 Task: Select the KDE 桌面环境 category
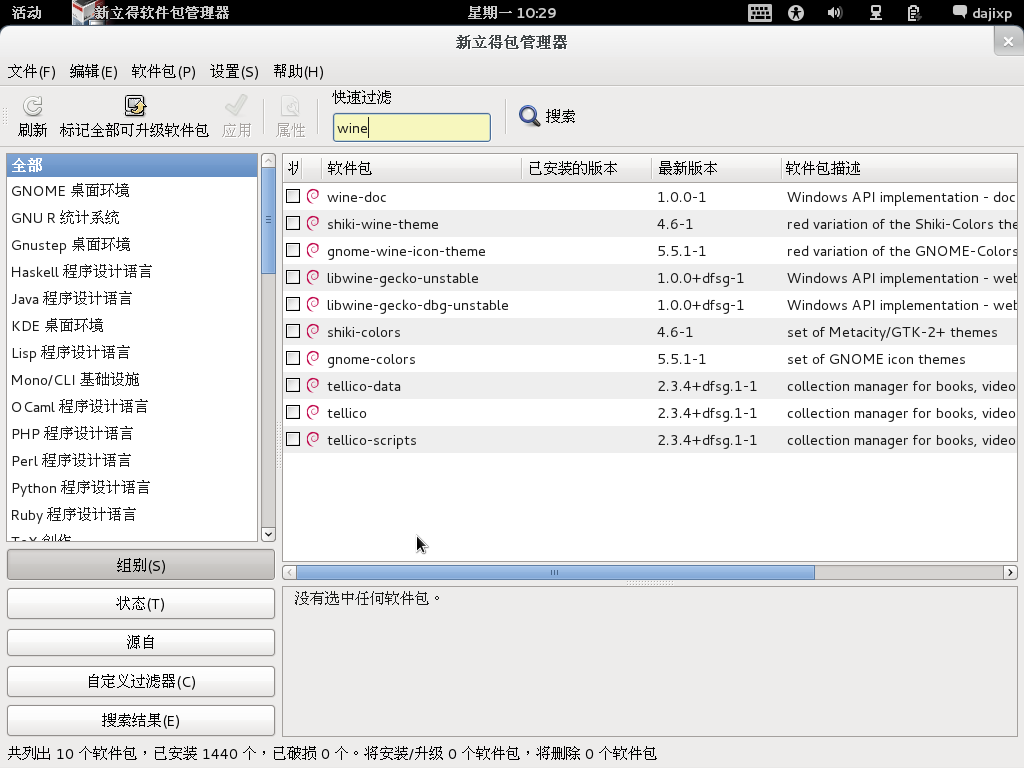tap(132, 325)
